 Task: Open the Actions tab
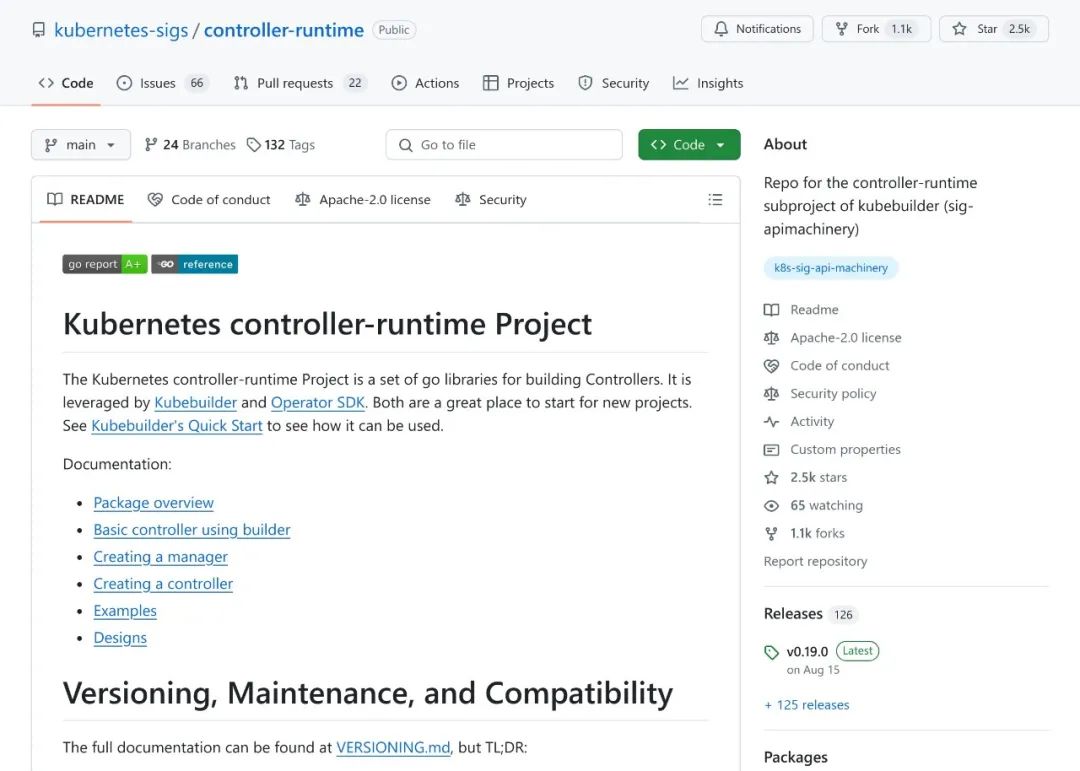coord(425,83)
